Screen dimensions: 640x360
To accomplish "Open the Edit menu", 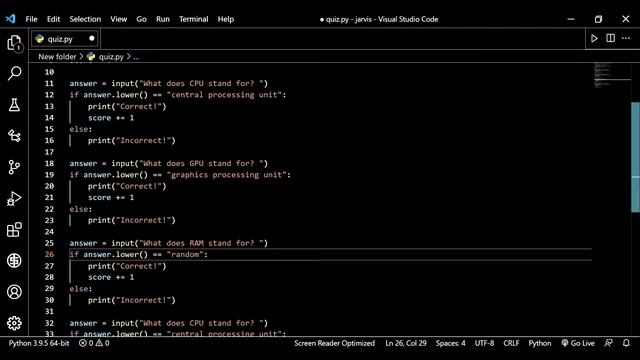I will [x=53, y=19].
